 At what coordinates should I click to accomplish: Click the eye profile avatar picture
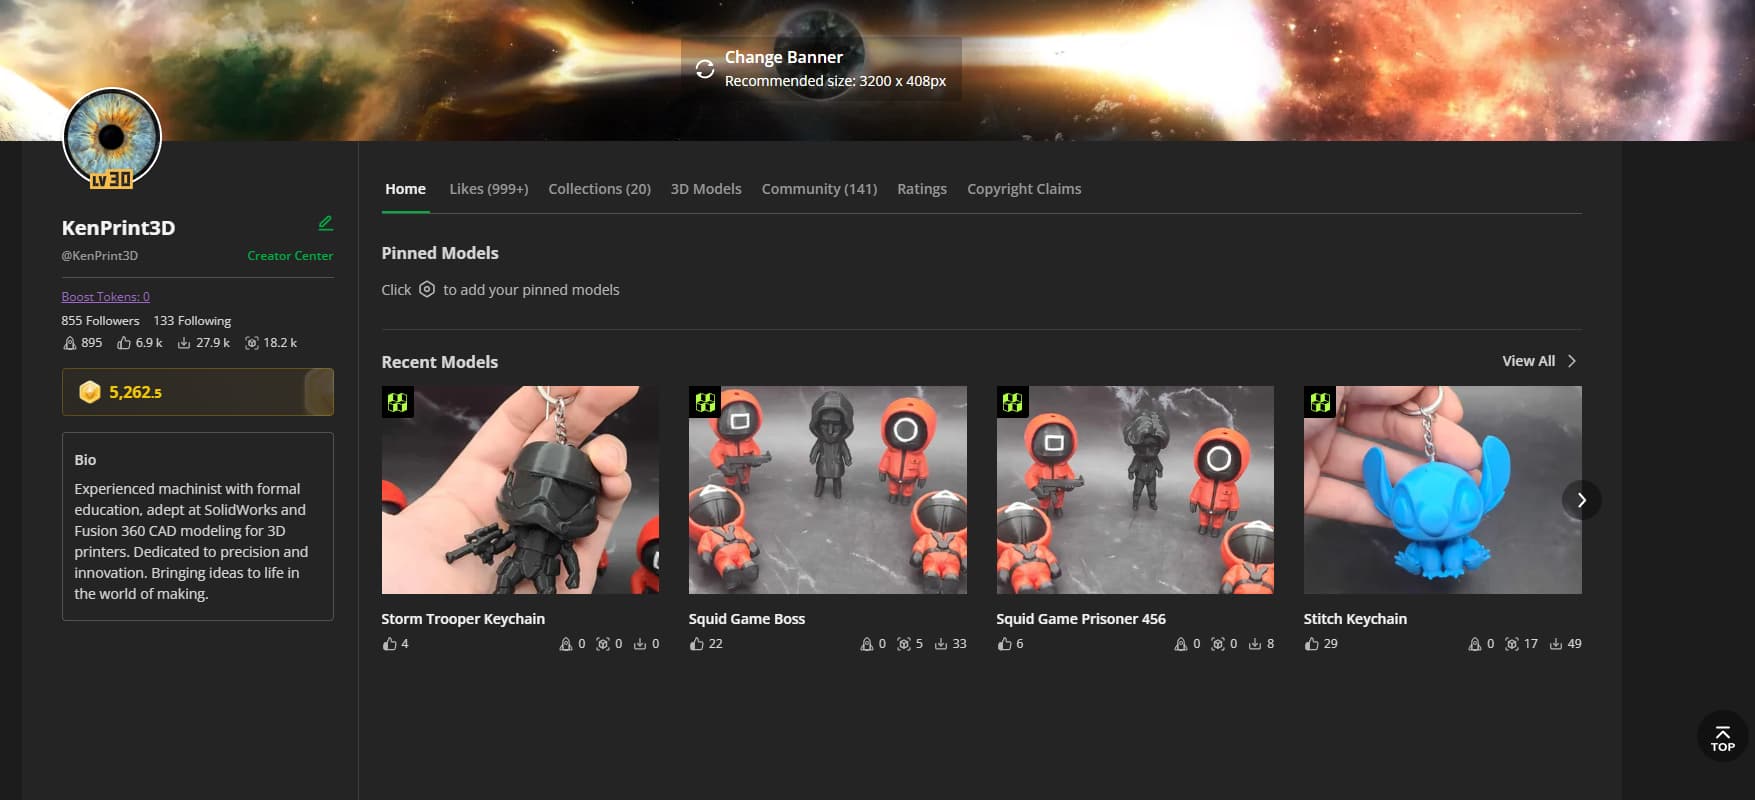(112, 138)
